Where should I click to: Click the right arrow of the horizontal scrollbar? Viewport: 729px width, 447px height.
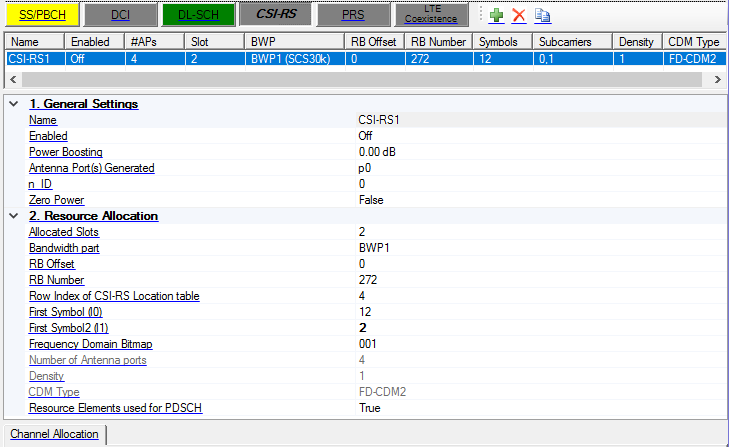[x=717, y=80]
